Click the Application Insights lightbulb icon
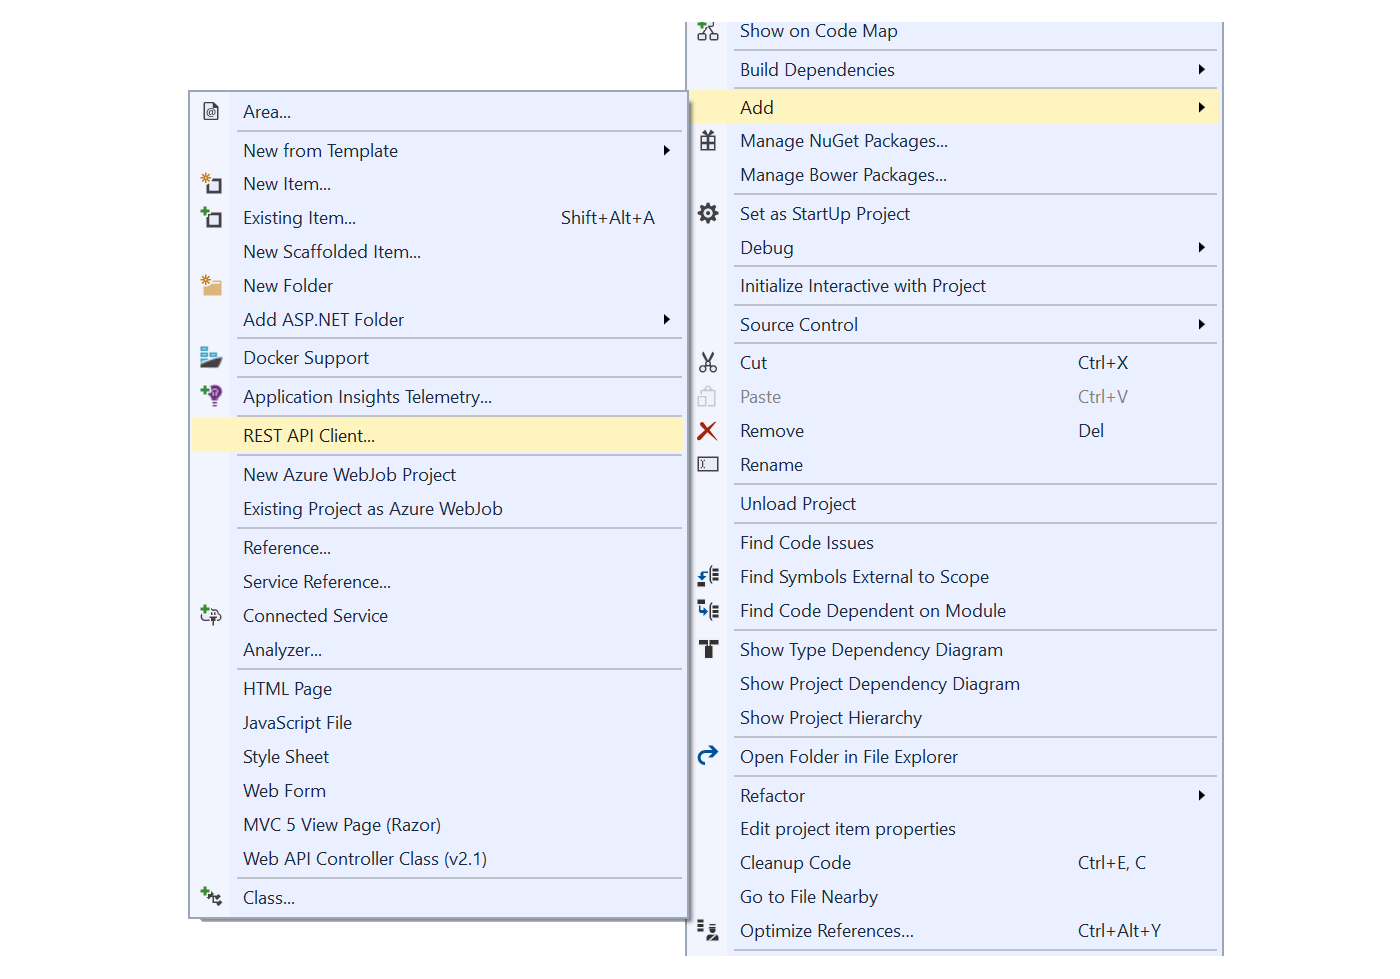The height and width of the screenshot is (979, 1400). (x=211, y=396)
